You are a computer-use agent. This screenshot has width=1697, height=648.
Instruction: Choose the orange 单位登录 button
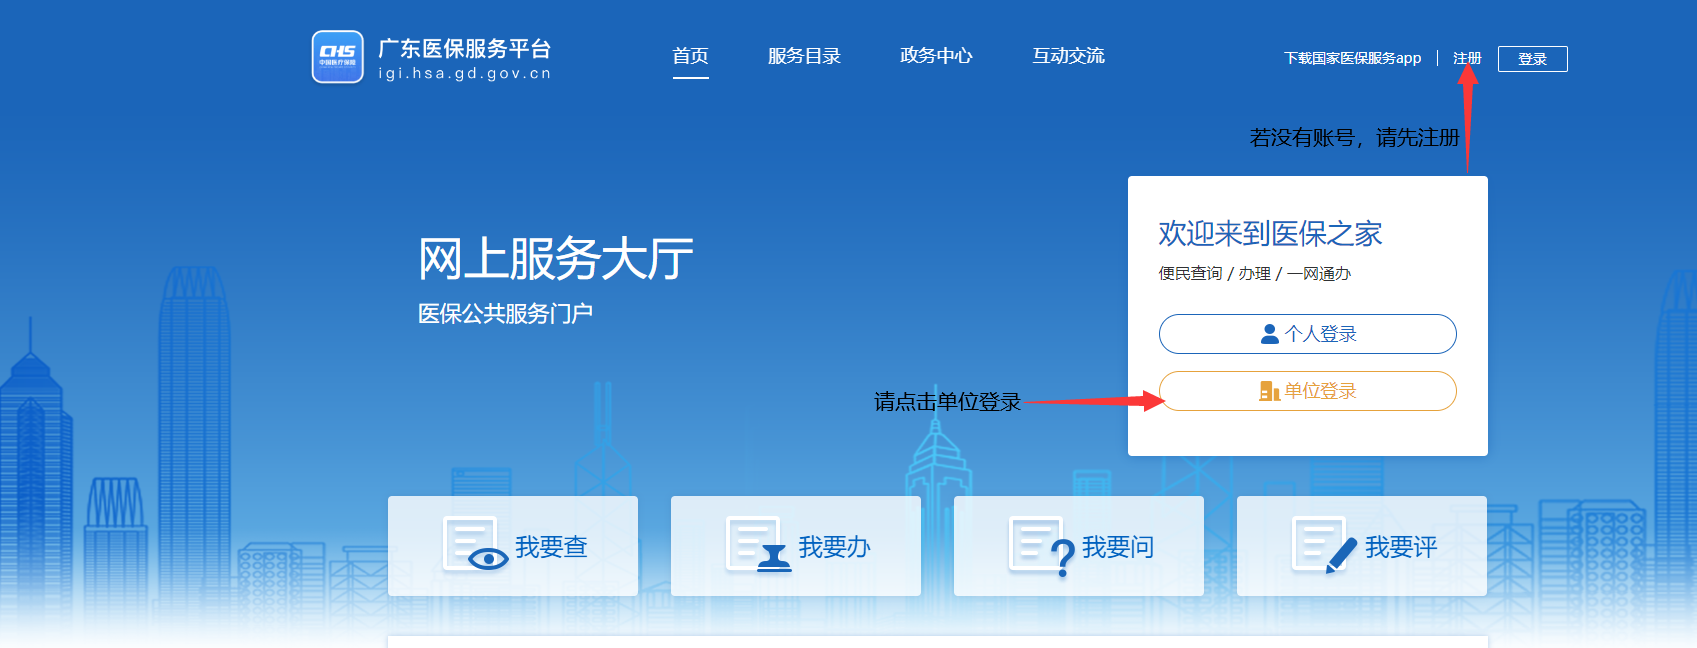1307,391
